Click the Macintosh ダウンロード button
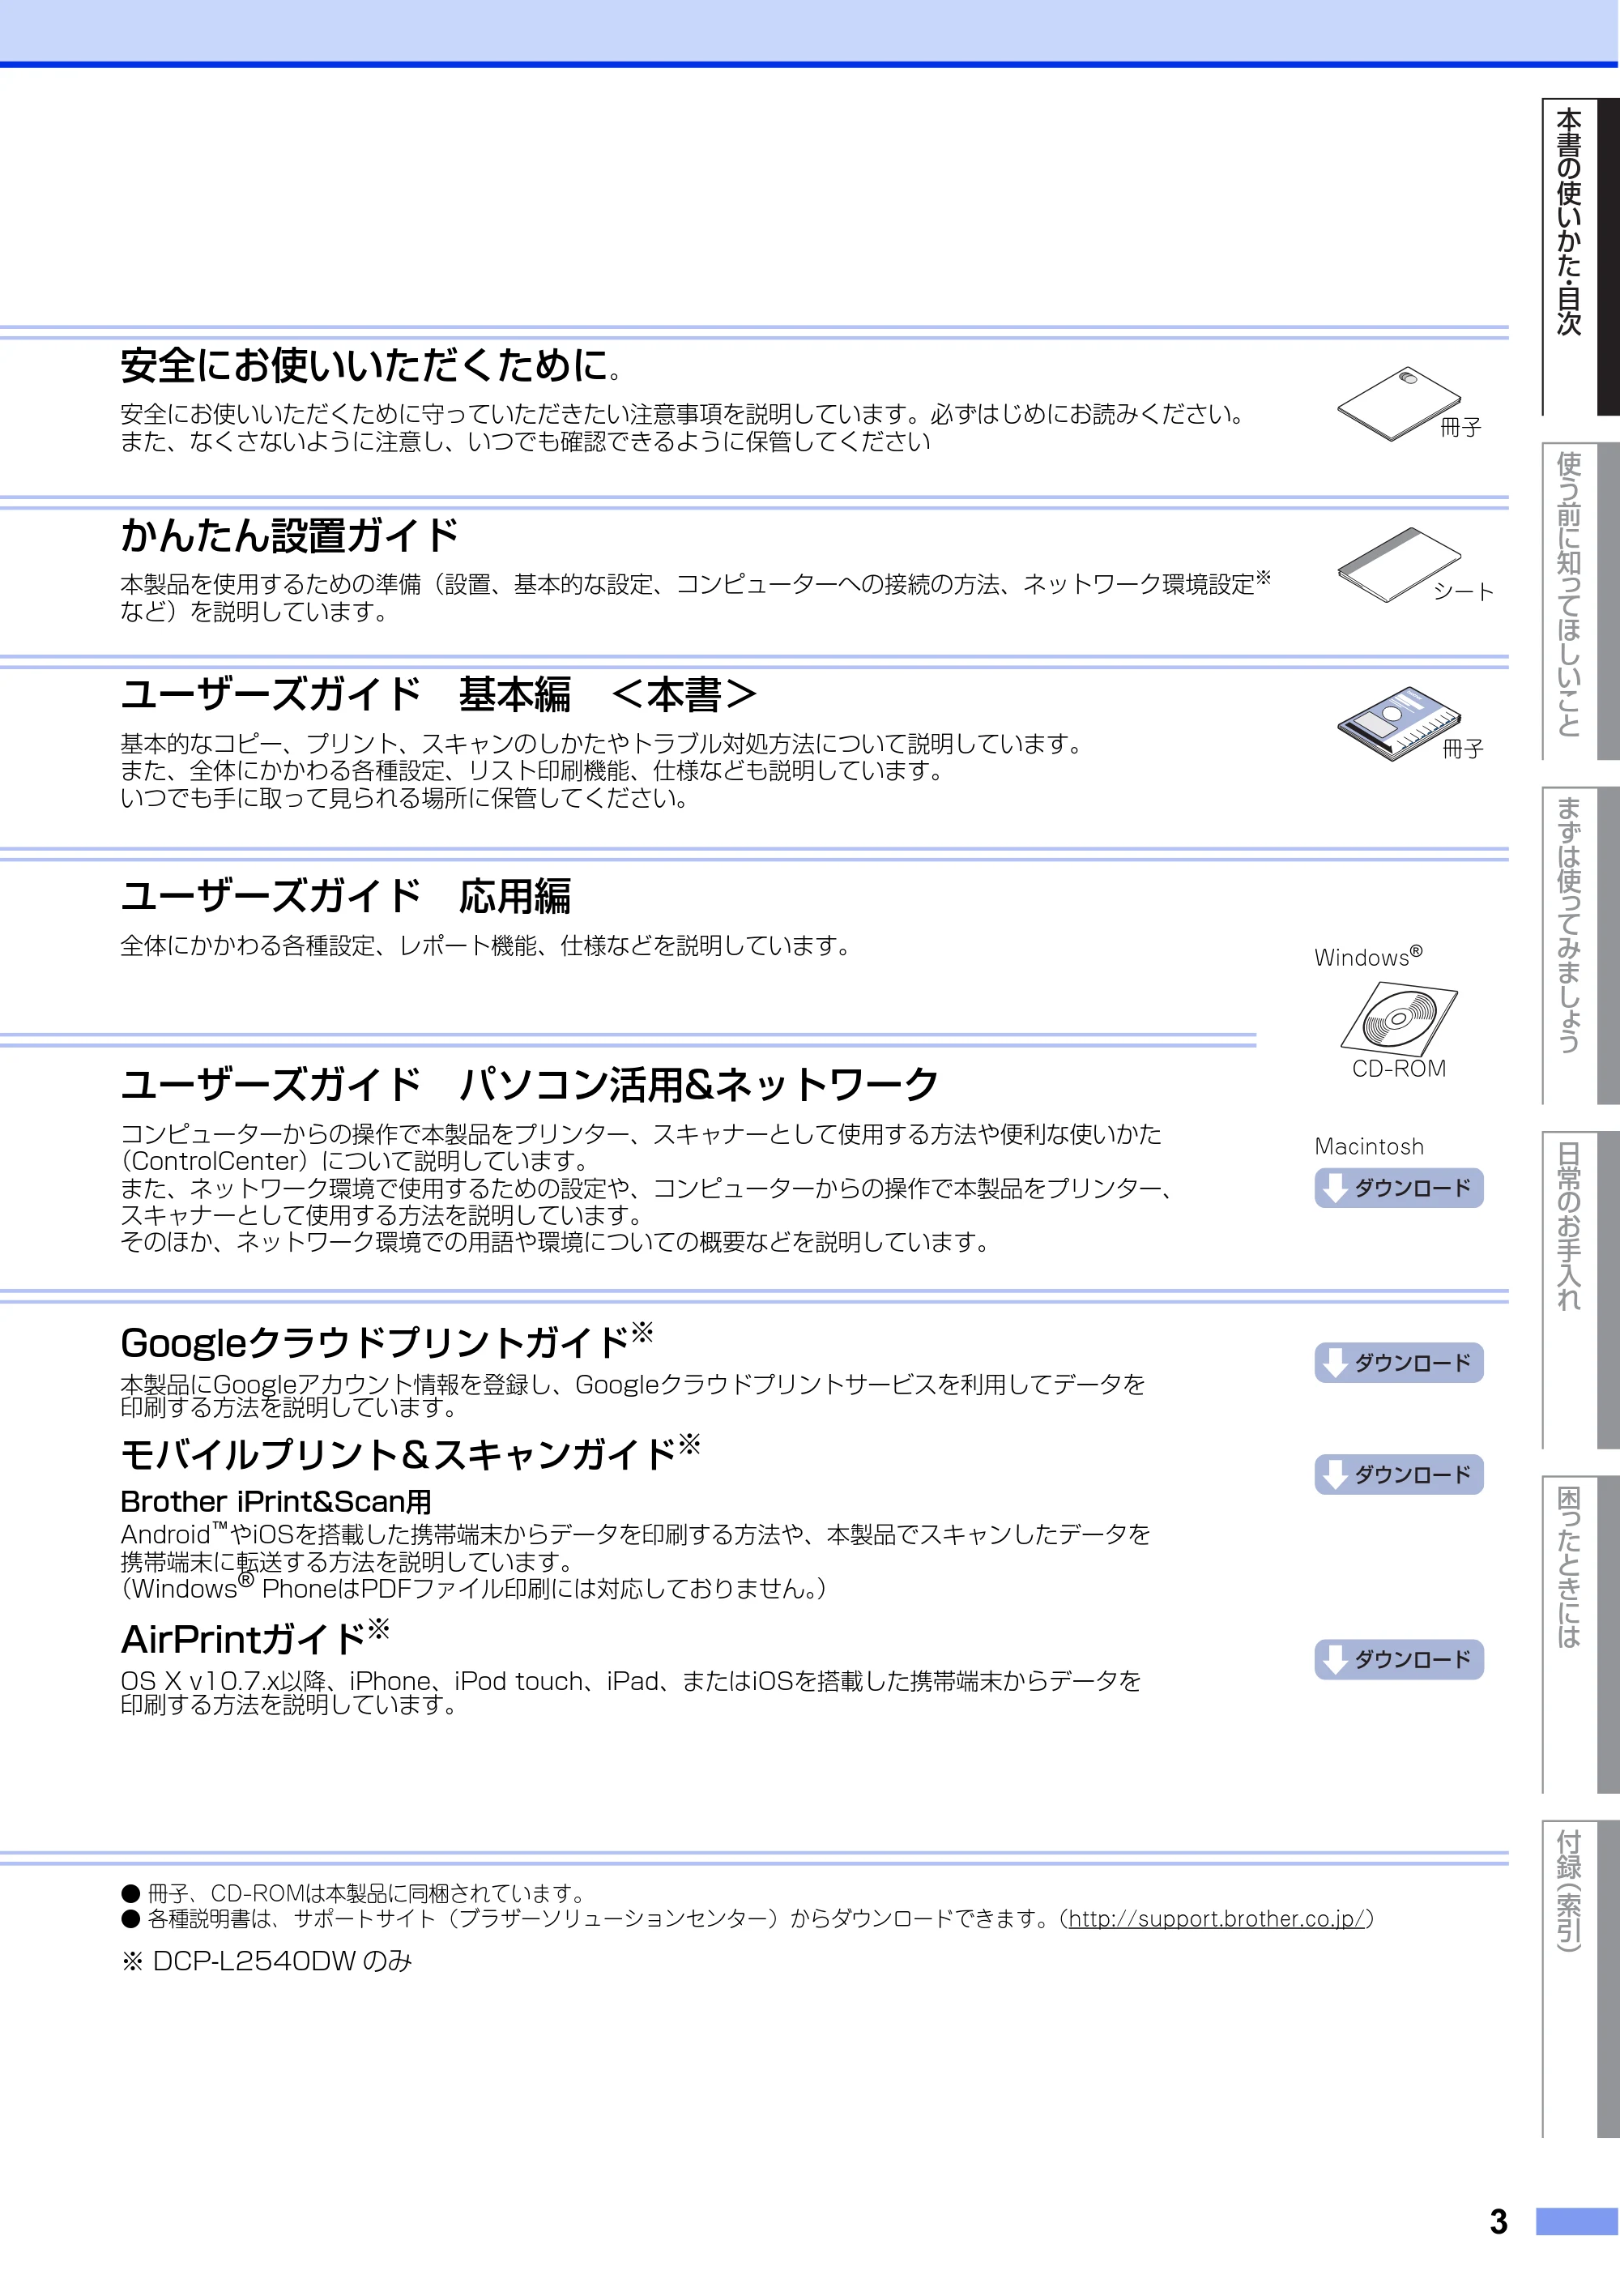This screenshot has width=1620, height=2296. 1398,1188
